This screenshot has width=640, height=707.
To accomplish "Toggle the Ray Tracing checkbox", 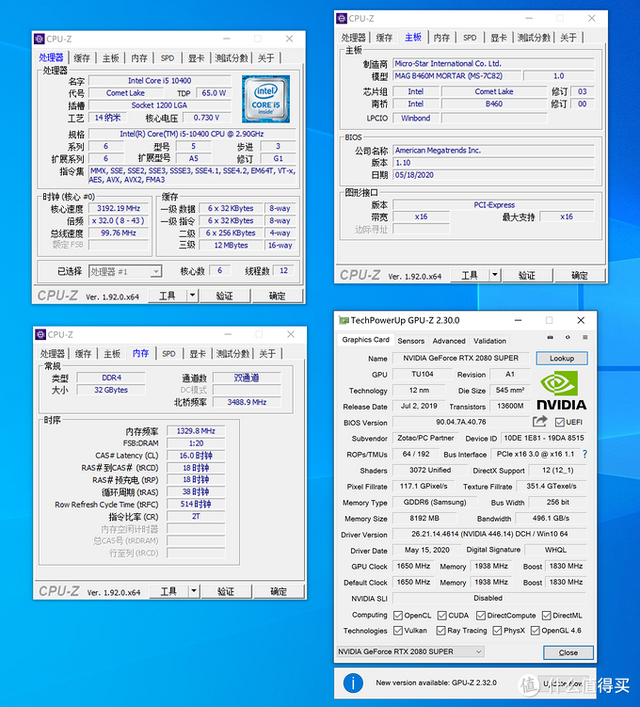I will [441, 630].
